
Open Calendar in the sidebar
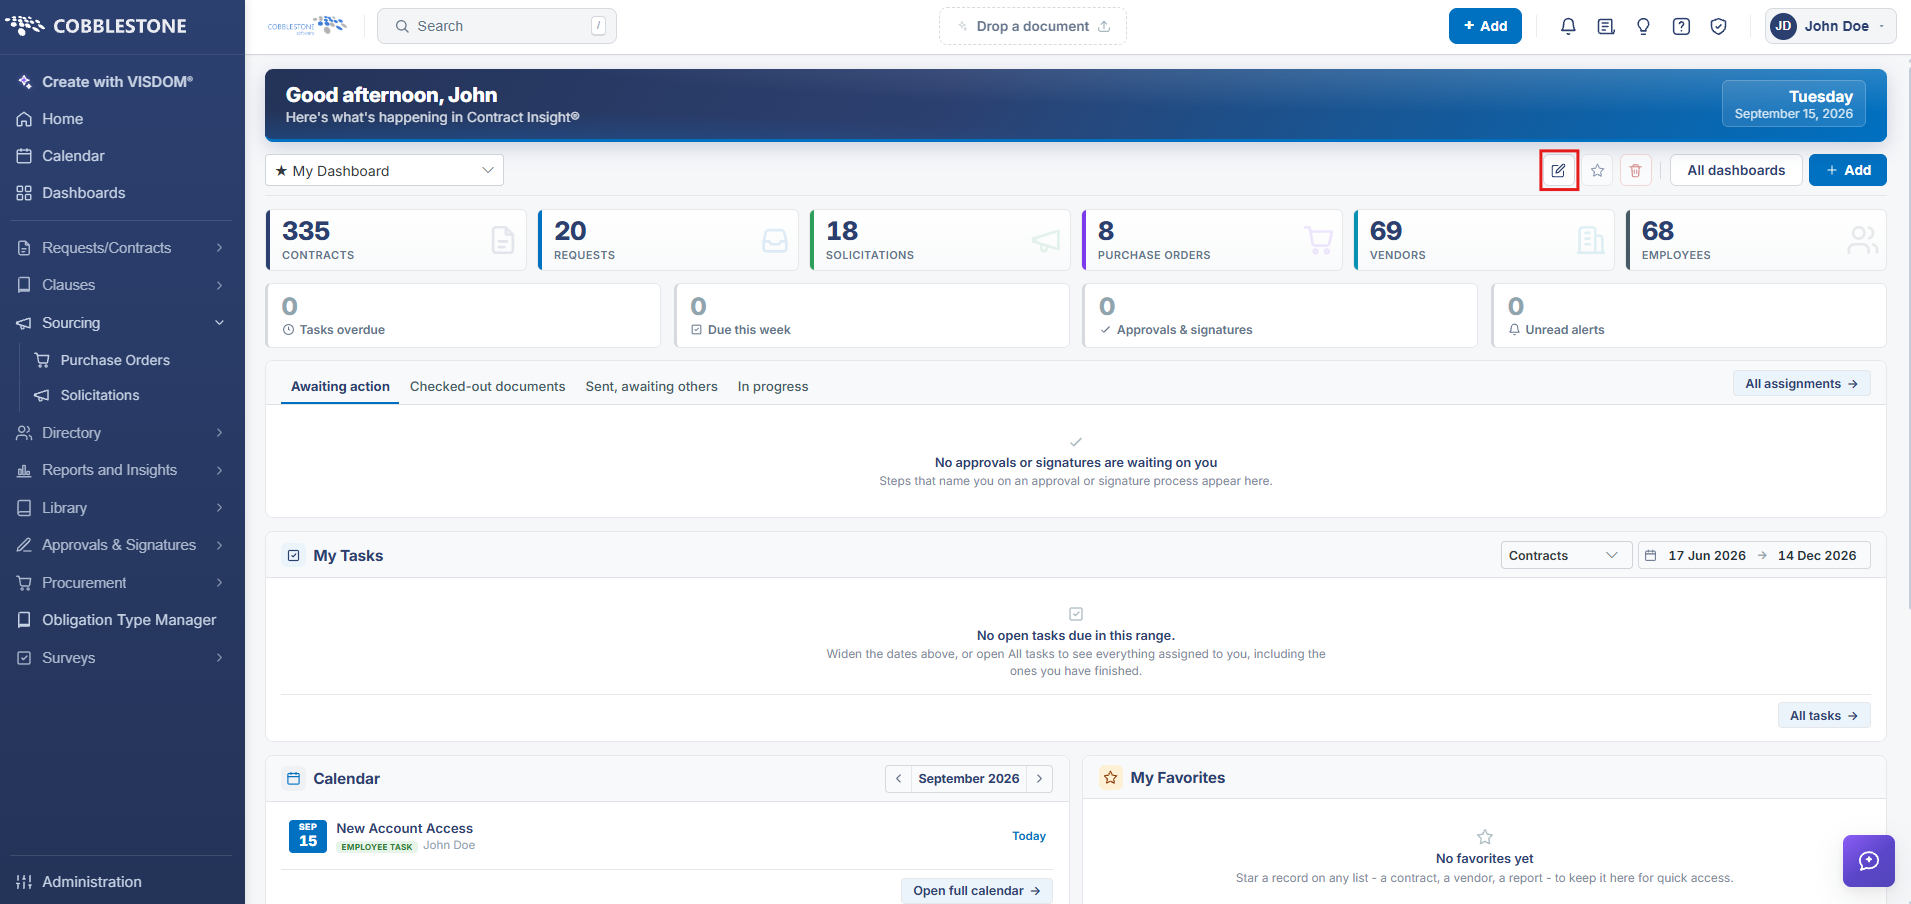tap(73, 156)
